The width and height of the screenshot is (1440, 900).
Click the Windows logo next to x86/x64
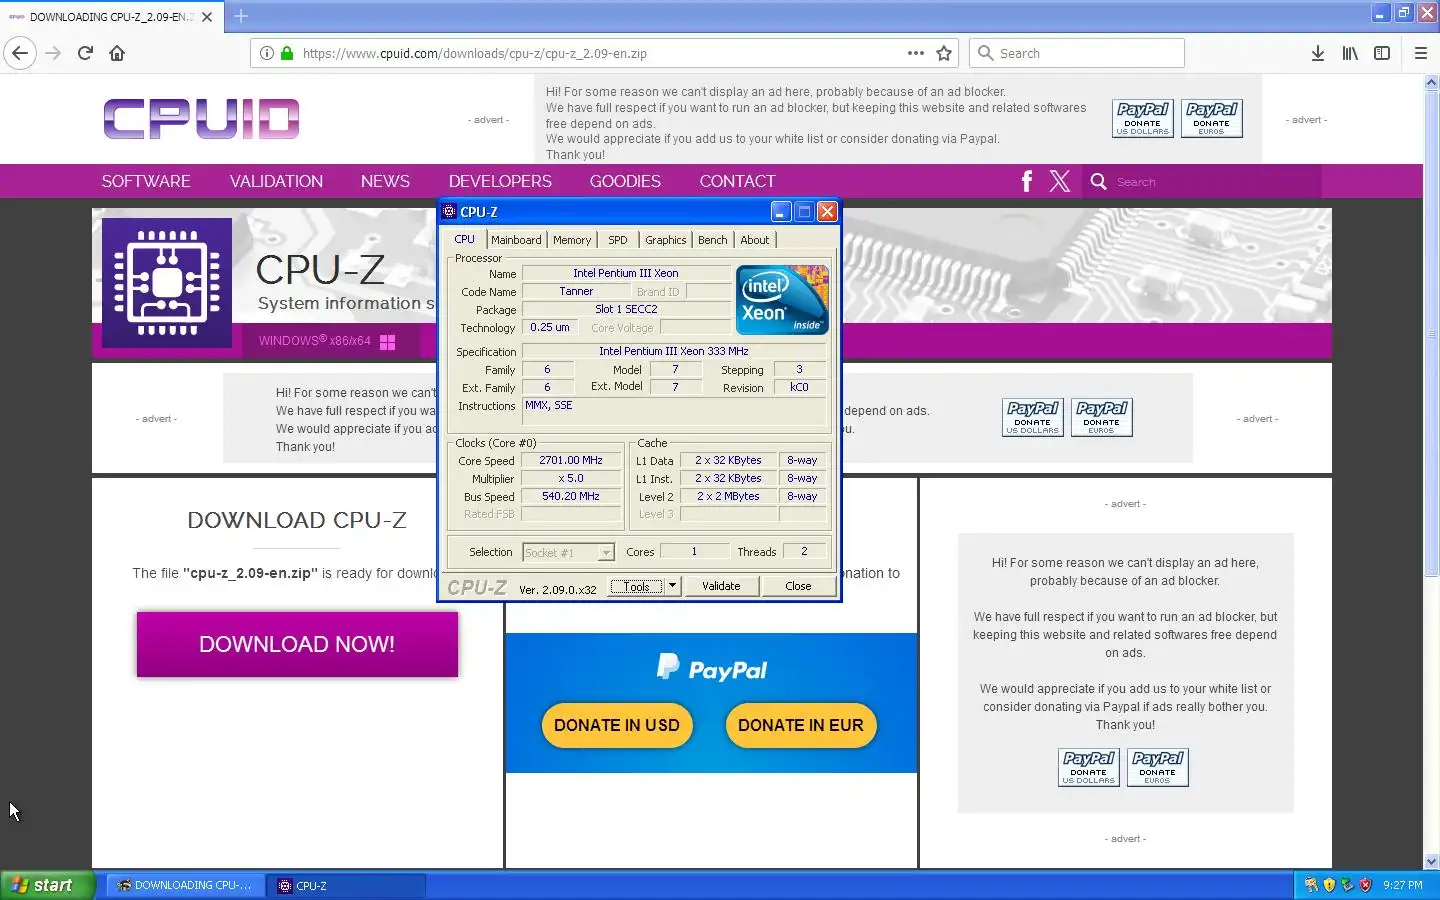pos(387,342)
